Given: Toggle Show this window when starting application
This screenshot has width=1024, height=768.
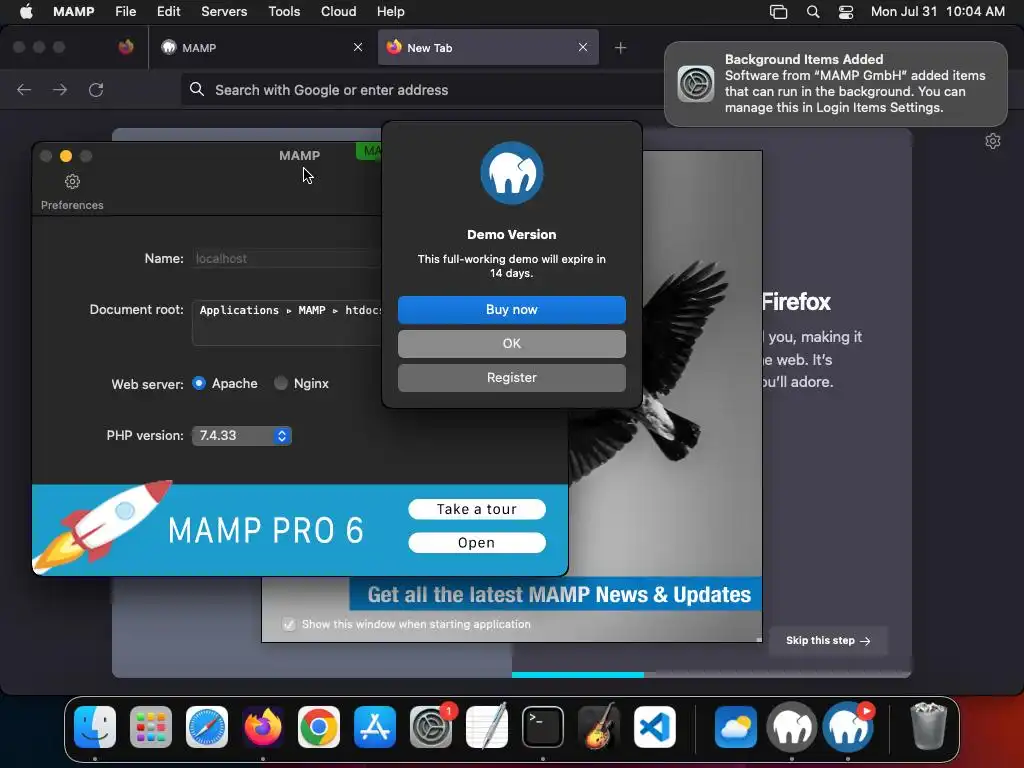Looking at the screenshot, I should (289, 624).
